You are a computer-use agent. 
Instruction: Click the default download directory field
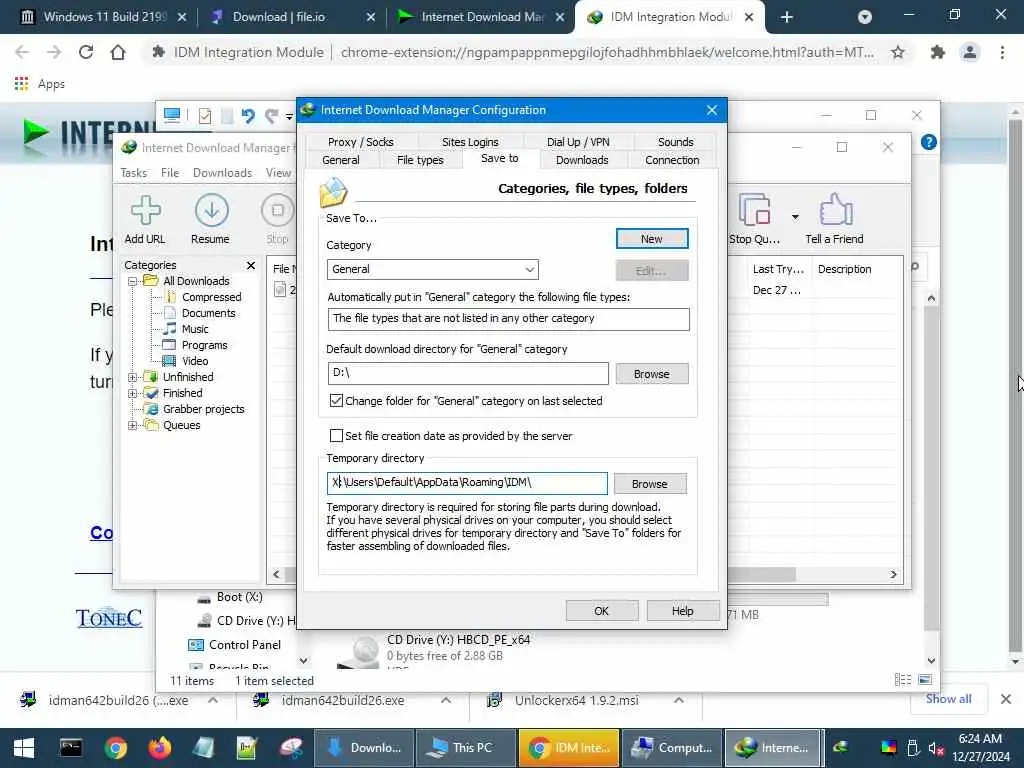tap(468, 373)
